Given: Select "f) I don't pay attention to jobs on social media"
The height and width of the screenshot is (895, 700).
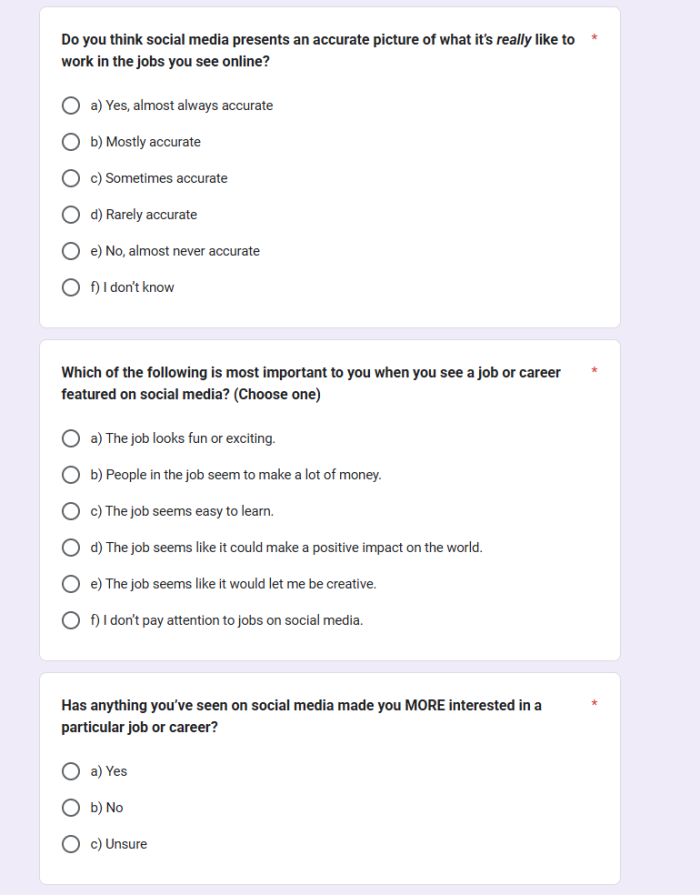Looking at the screenshot, I should point(71,620).
